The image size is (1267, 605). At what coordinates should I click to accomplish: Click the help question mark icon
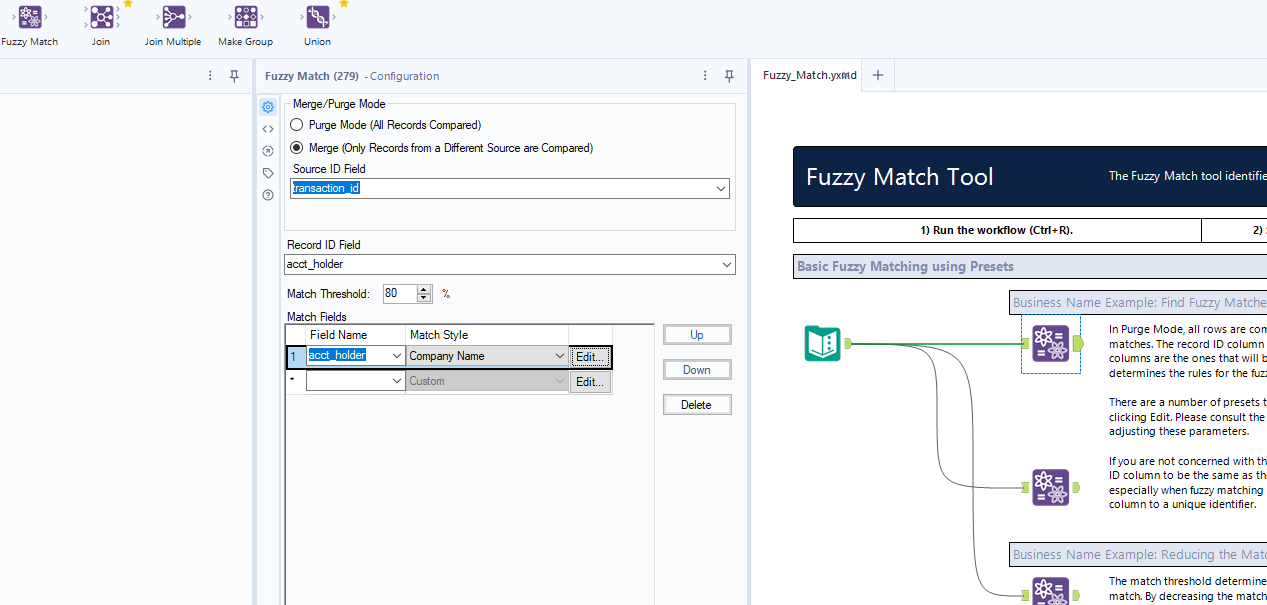[267, 195]
